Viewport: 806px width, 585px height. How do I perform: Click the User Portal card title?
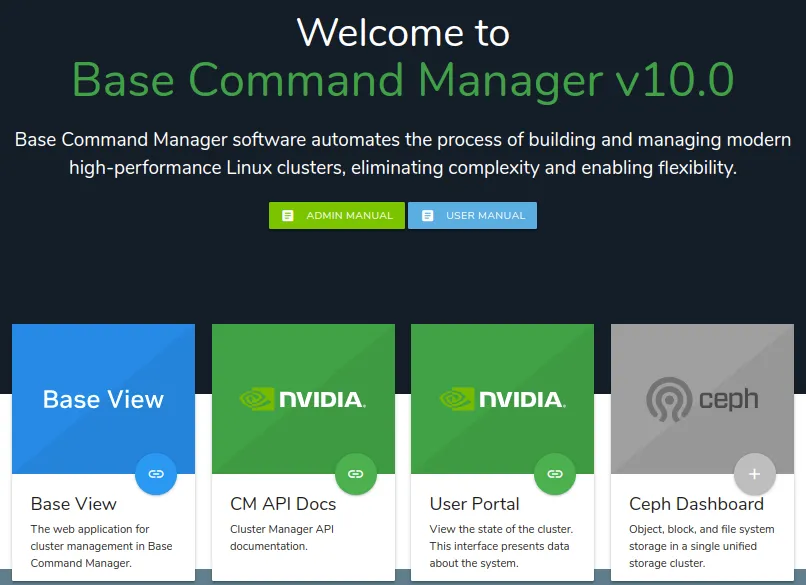[x=474, y=504]
